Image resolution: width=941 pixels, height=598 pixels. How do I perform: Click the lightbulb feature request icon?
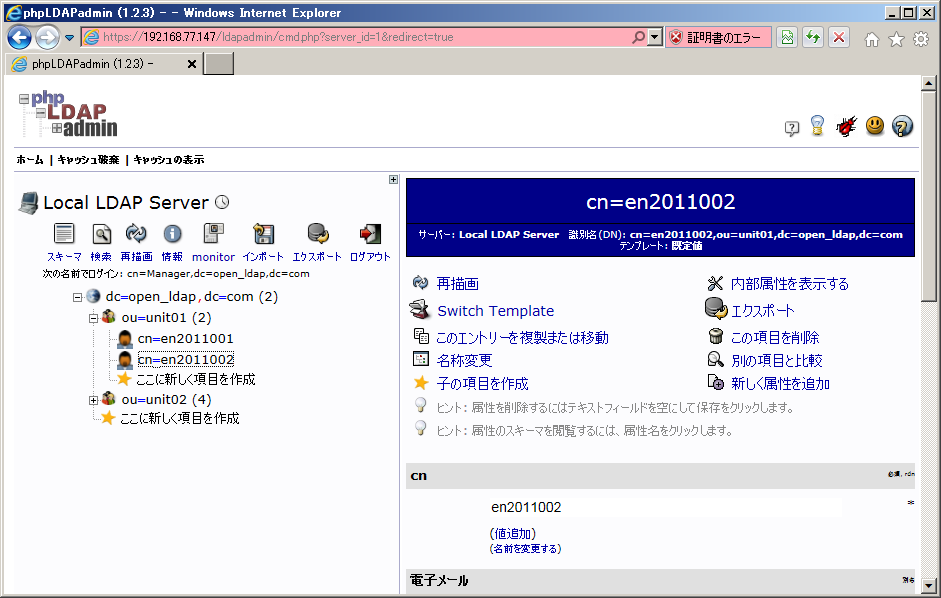pos(817,126)
